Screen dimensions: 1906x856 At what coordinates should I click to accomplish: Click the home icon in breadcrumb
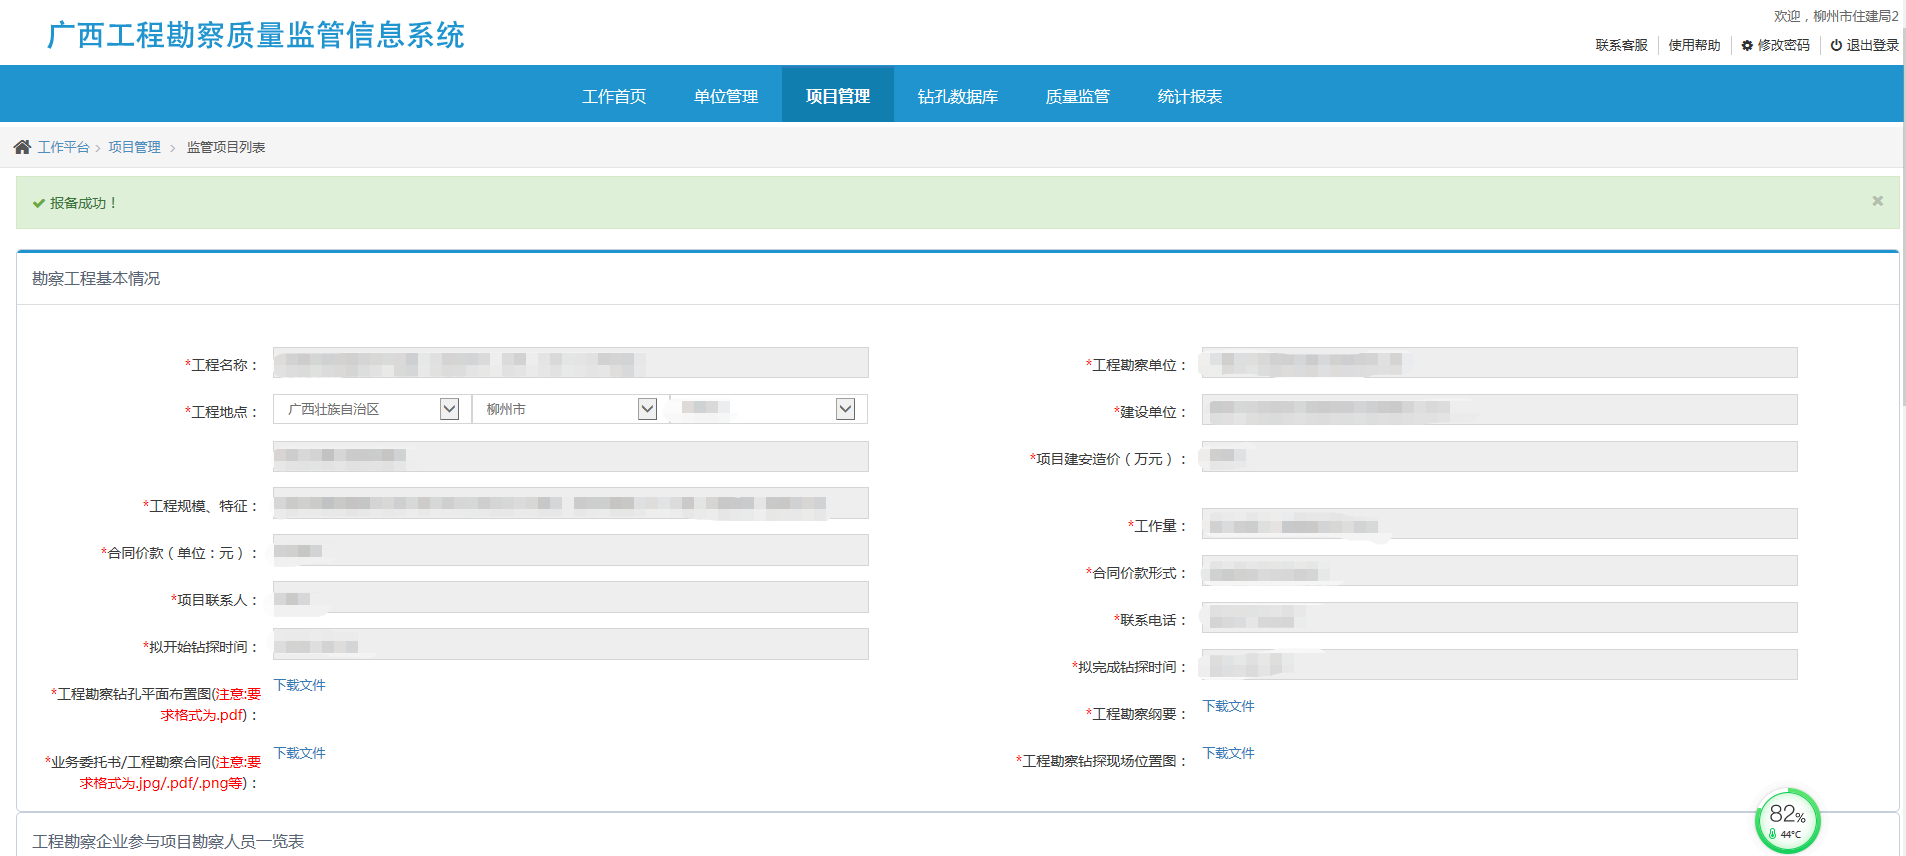(22, 147)
